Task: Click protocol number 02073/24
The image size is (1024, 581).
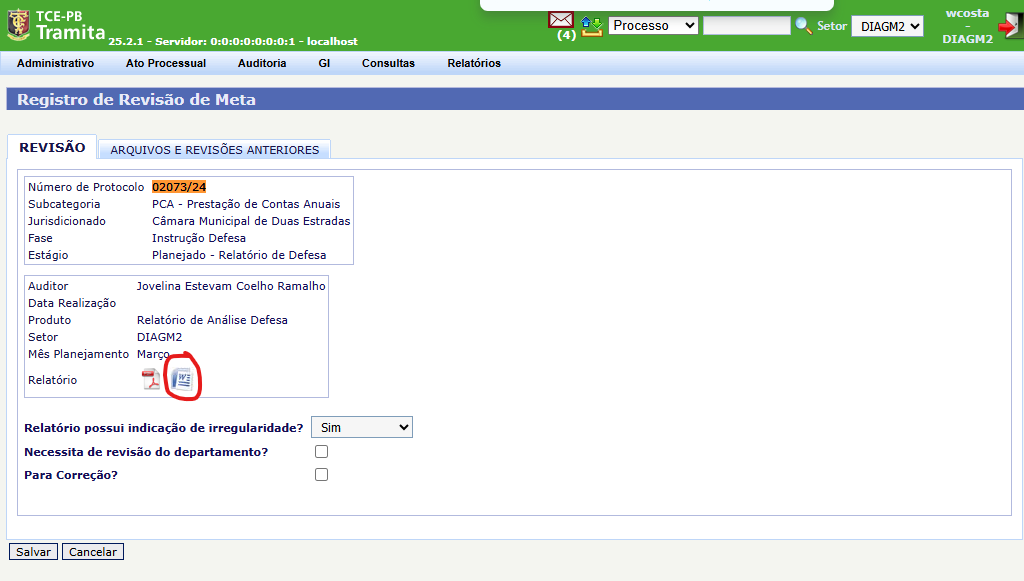Action: [x=179, y=187]
